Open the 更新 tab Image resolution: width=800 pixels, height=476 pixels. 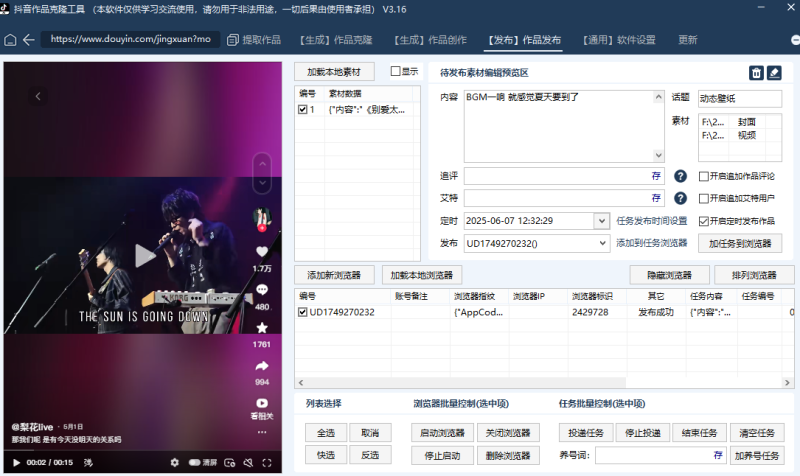pos(687,40)
